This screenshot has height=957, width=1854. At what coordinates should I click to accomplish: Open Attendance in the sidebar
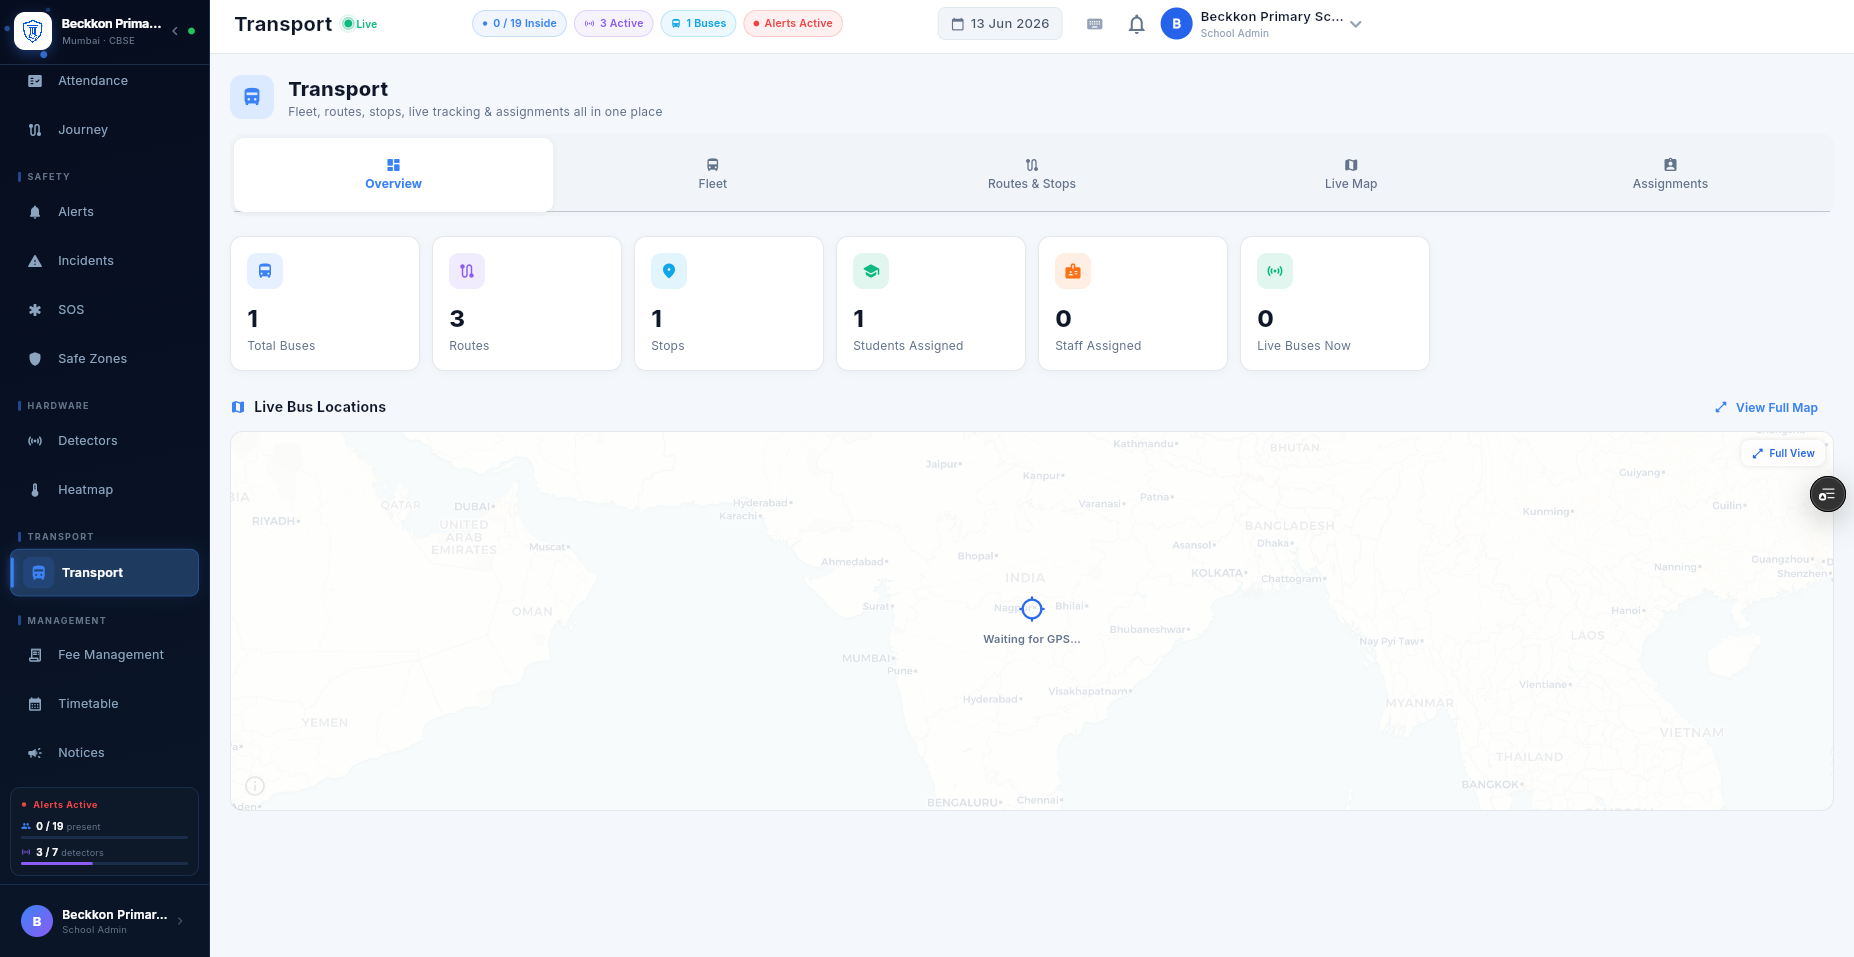pos(104,81)
